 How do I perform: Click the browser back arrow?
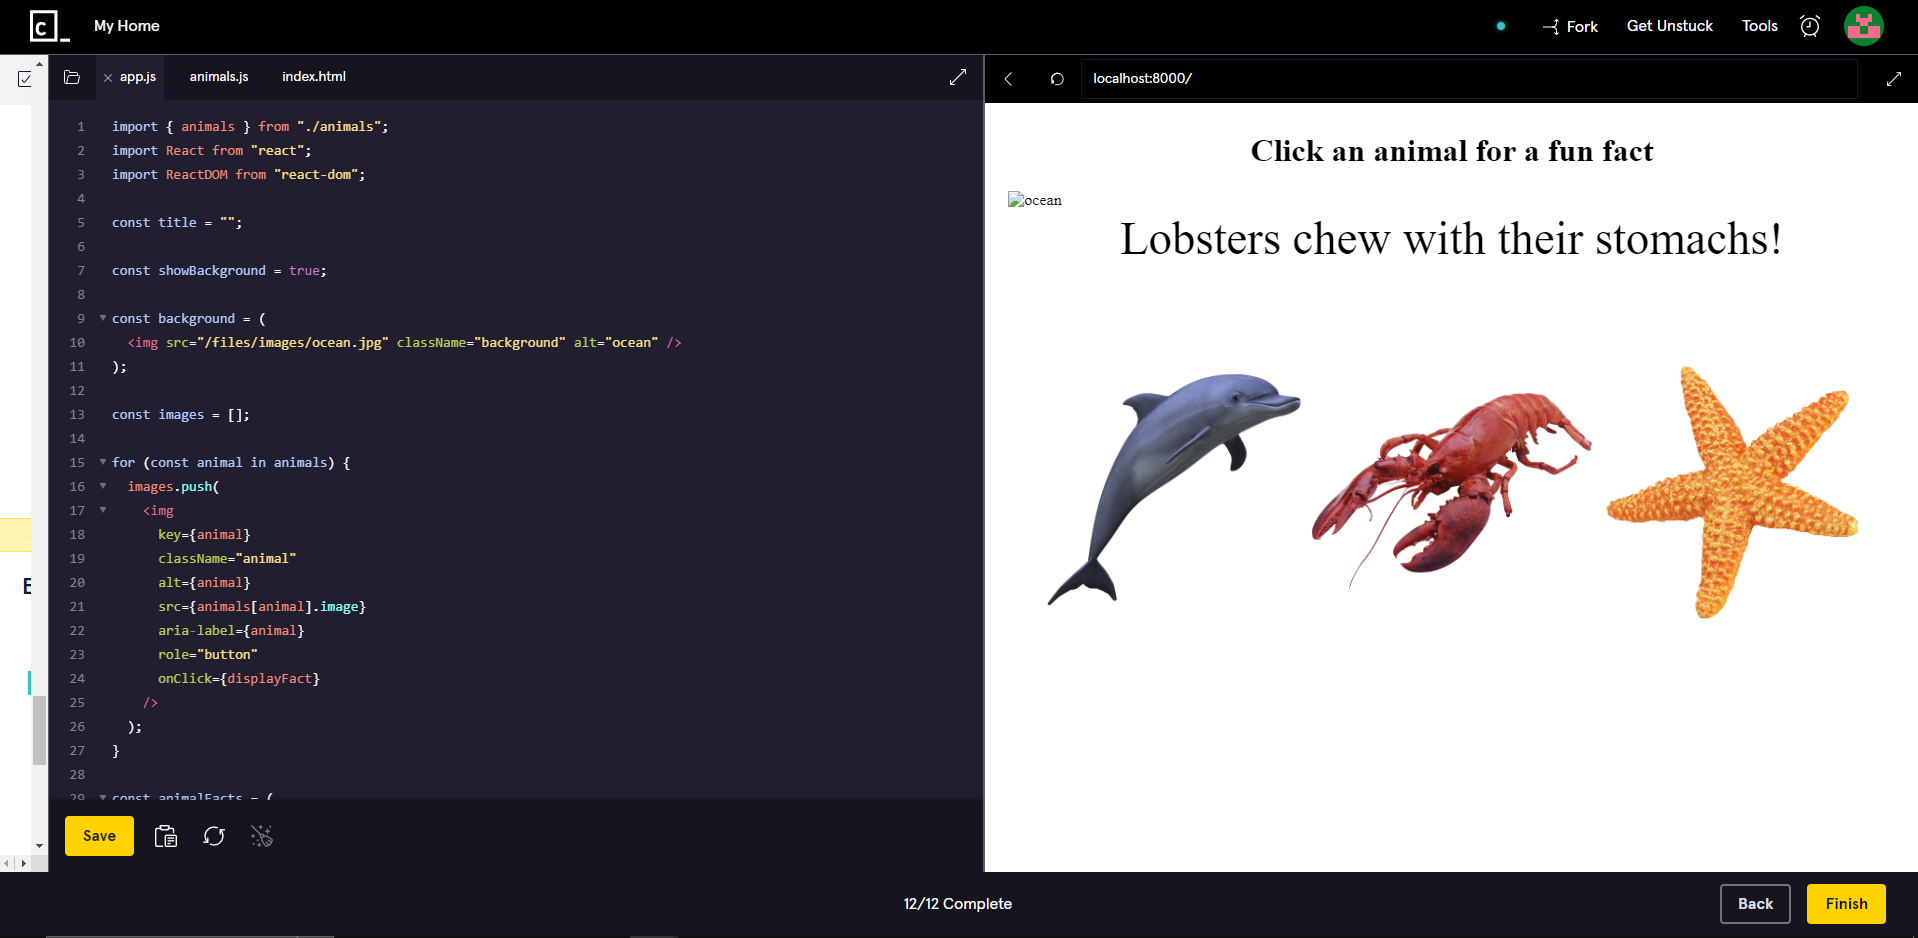pos(1008,78)
